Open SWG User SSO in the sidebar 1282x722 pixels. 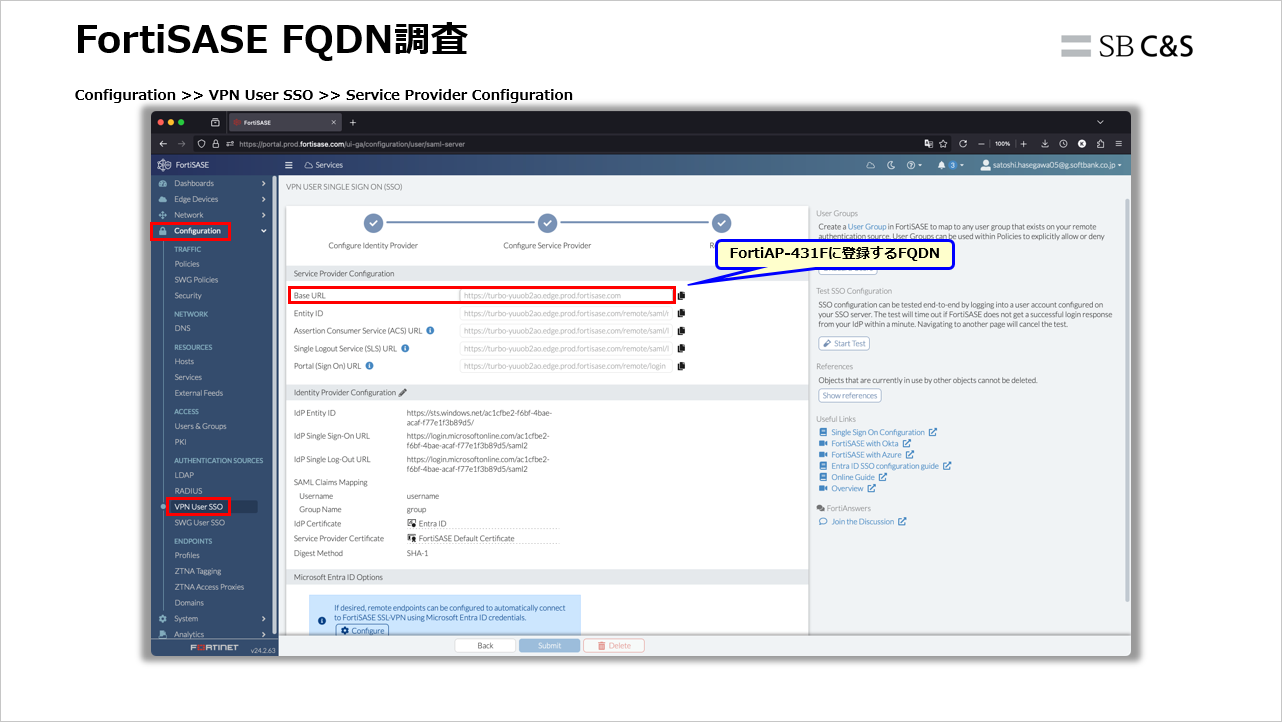200,523
